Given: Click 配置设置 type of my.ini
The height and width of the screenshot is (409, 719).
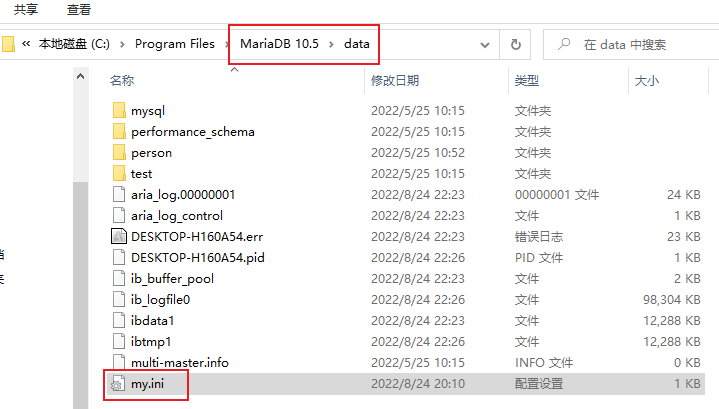Looking at the screenshot, I should [x=539, y=384].
